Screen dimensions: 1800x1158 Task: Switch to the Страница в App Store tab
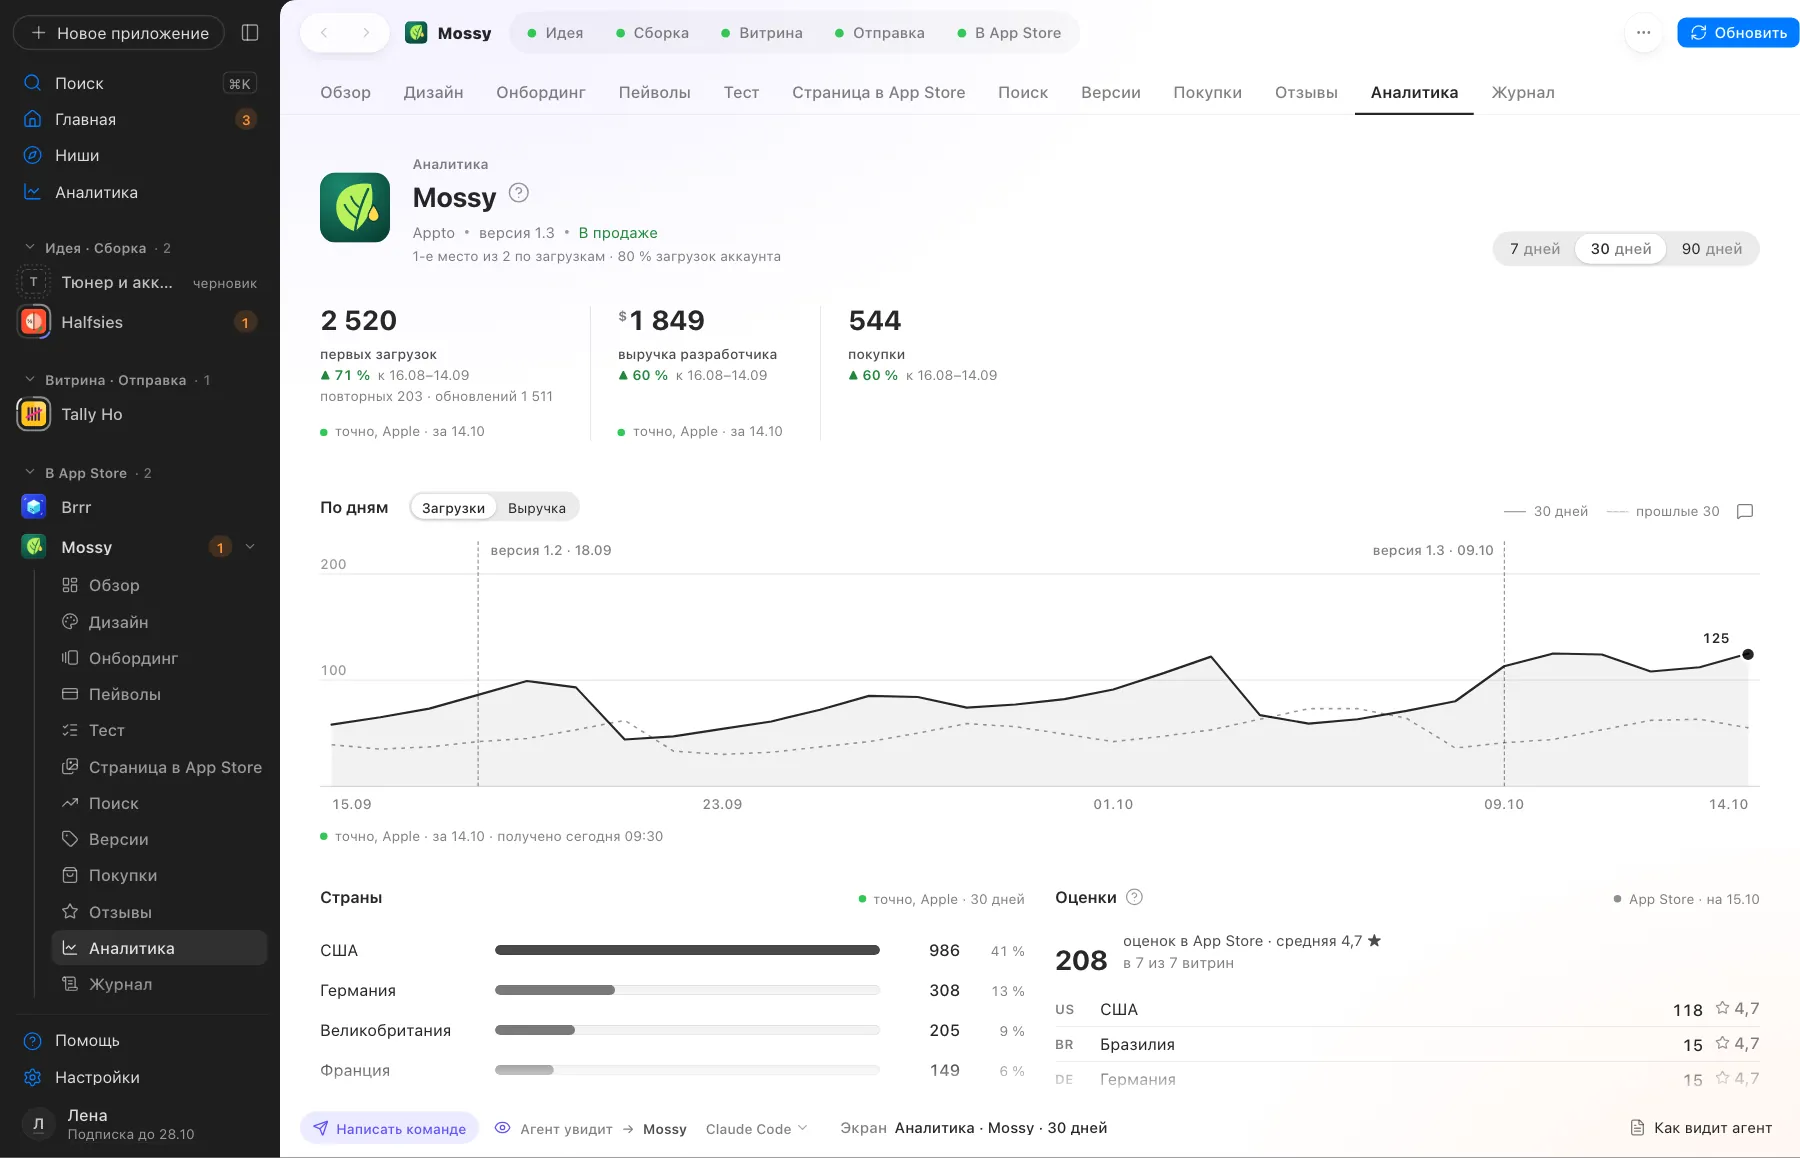click(x=878, y=92)
